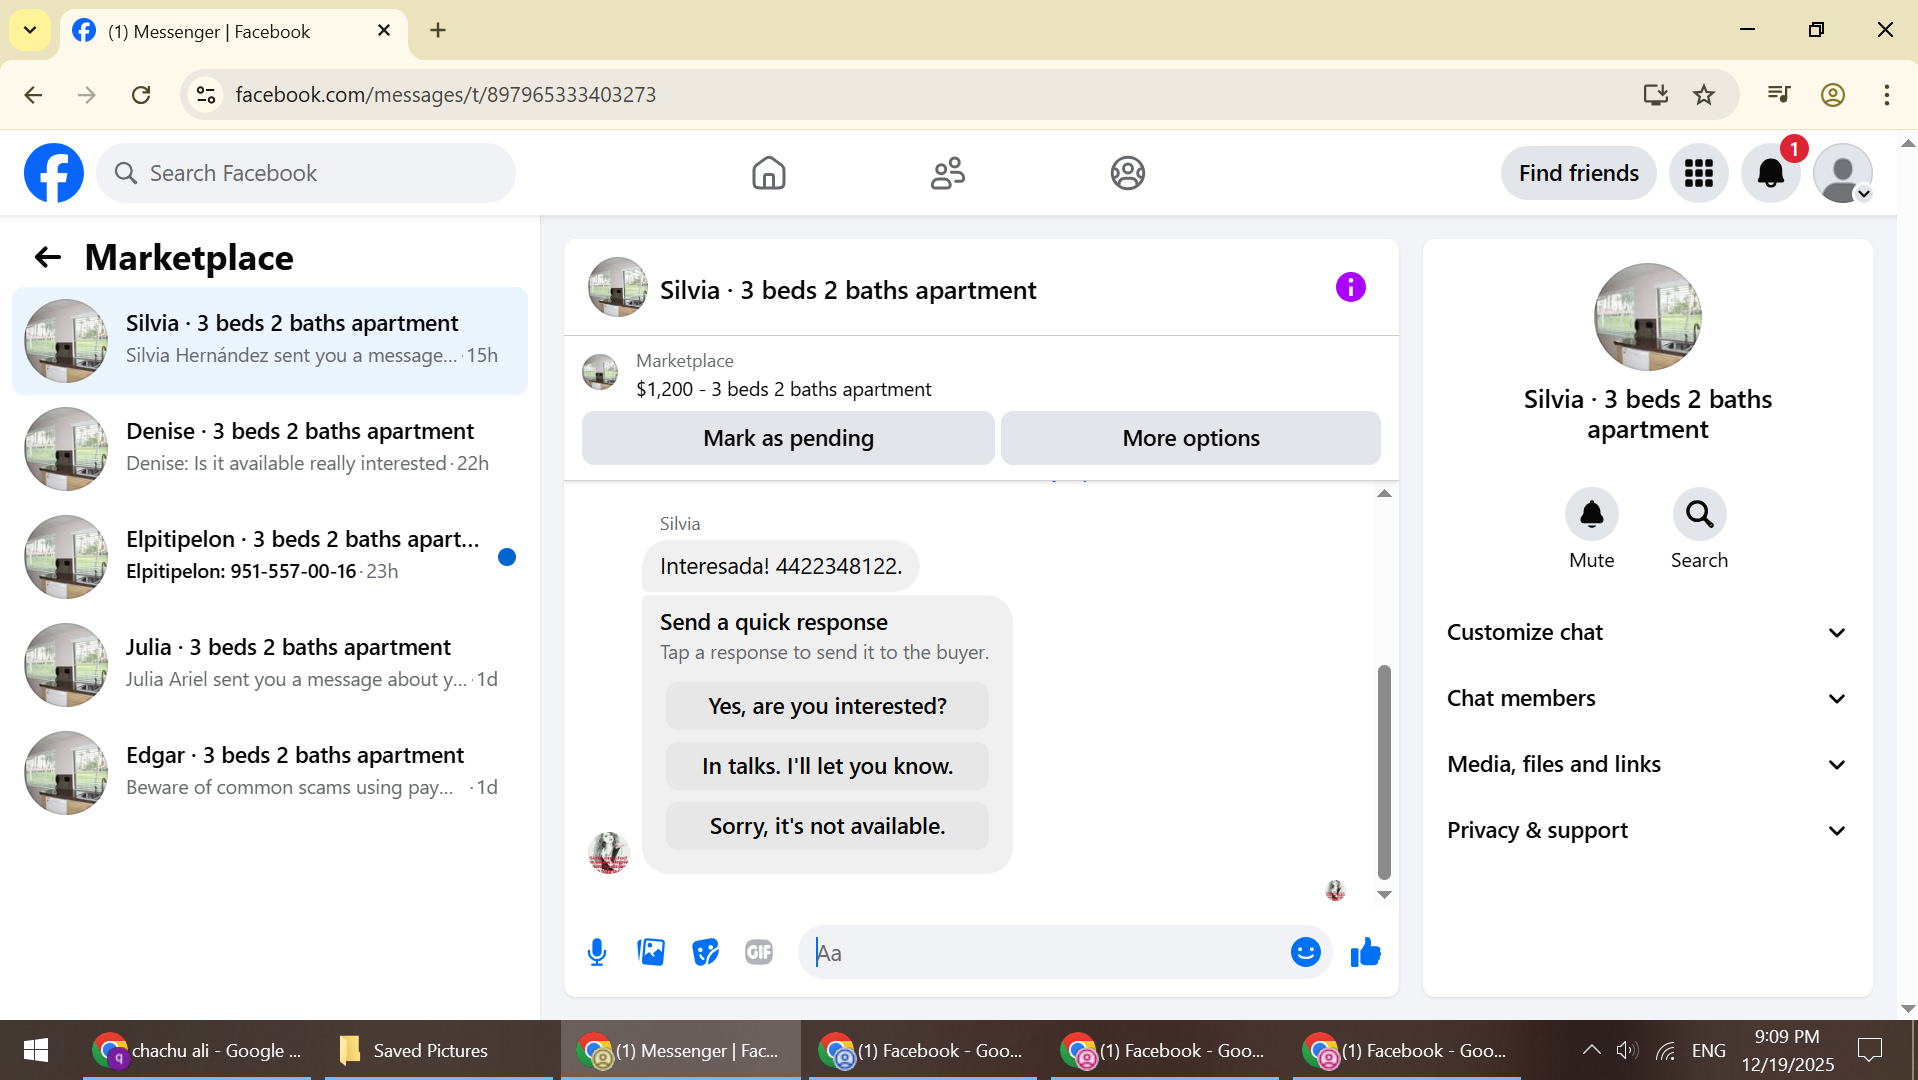Send "Sorry, it's not available." response
Image resolution: width=1918 pixels, height=1080 pixels.
[x=827, y=826]
